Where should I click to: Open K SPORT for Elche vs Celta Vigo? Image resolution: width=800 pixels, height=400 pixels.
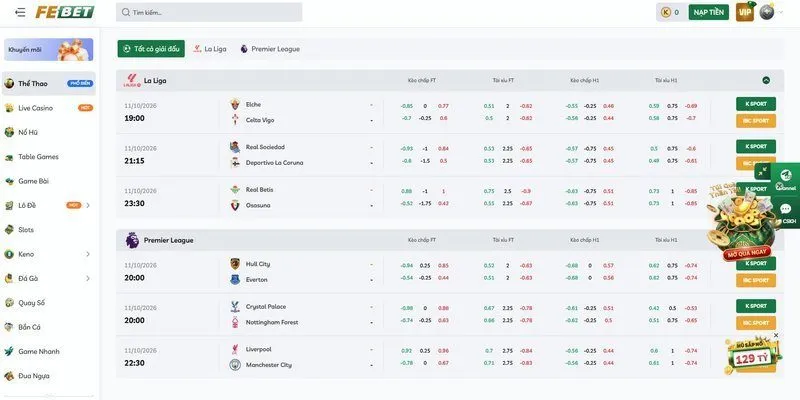tap(756, 104)
